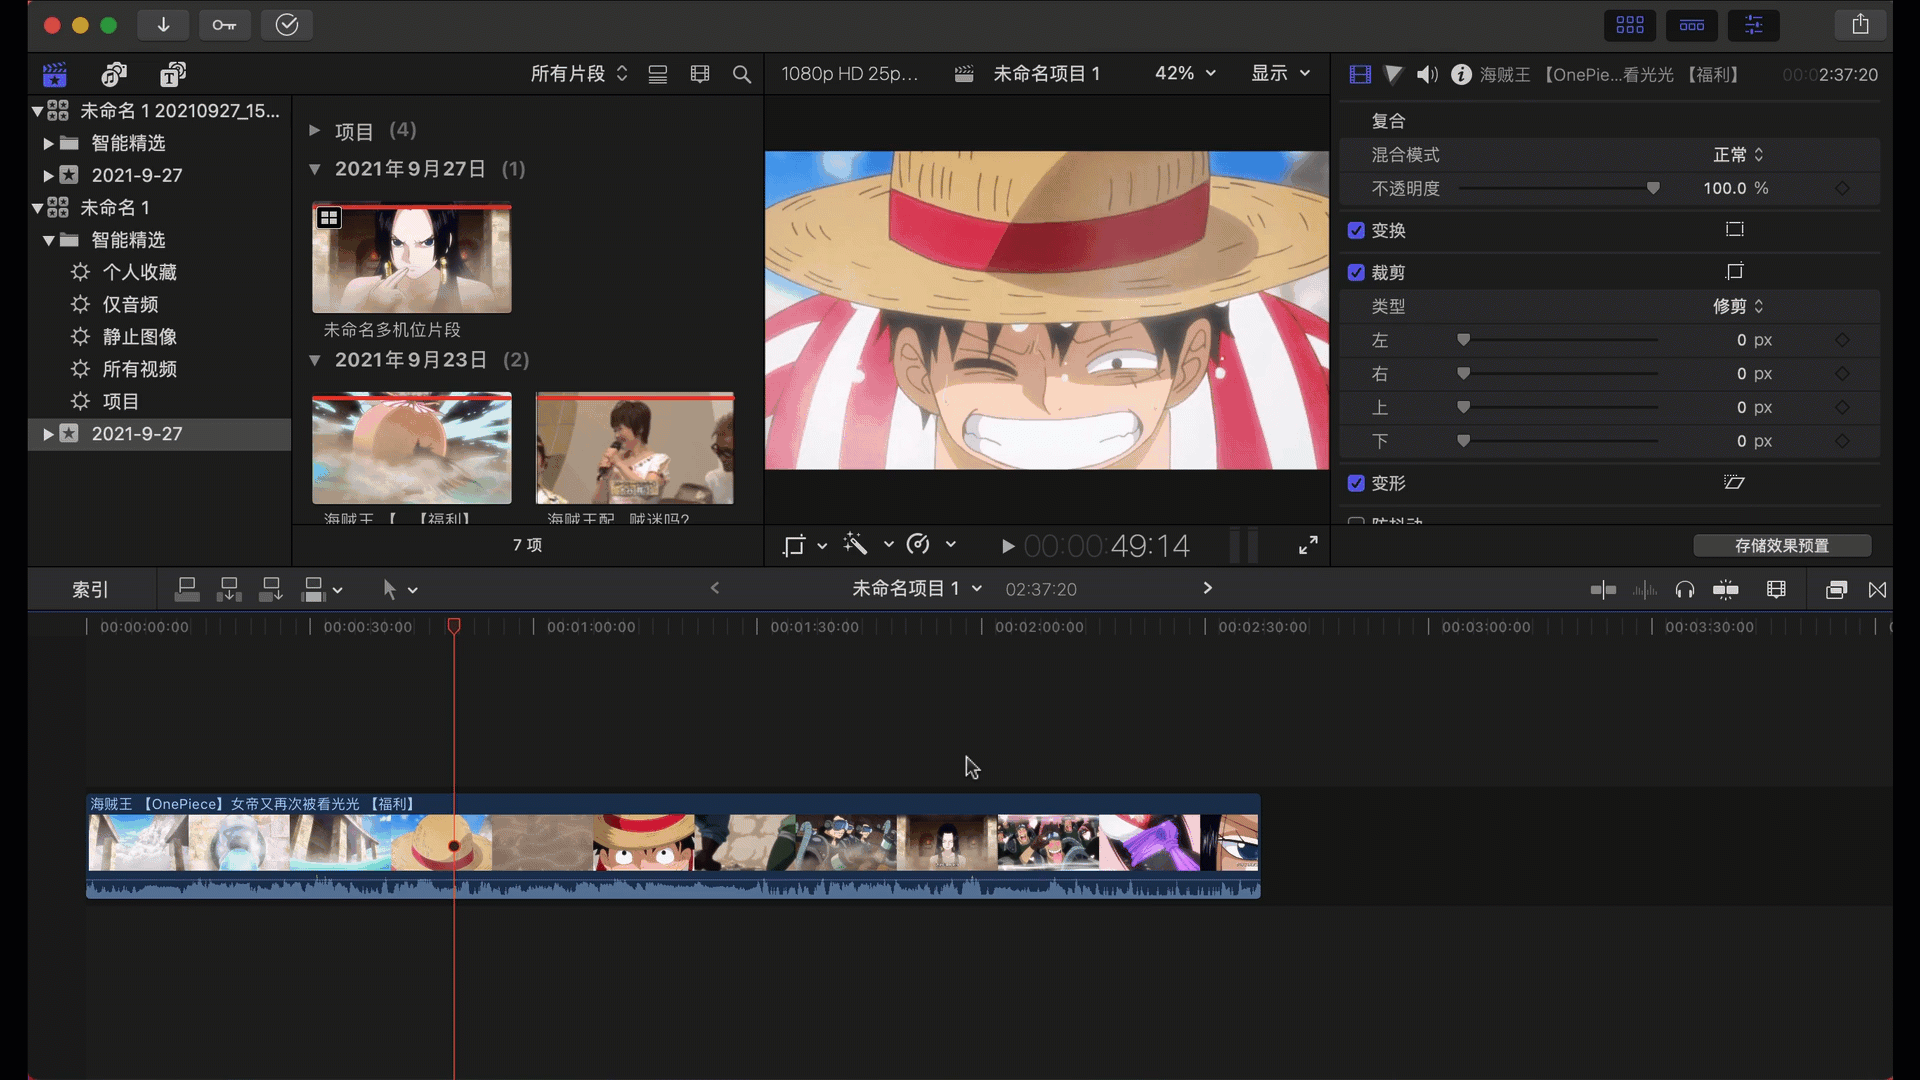Image resolution: width=1920 pixels, height=1080 pixels.
Task: Open video inspector film icon
Action: 1360,75
